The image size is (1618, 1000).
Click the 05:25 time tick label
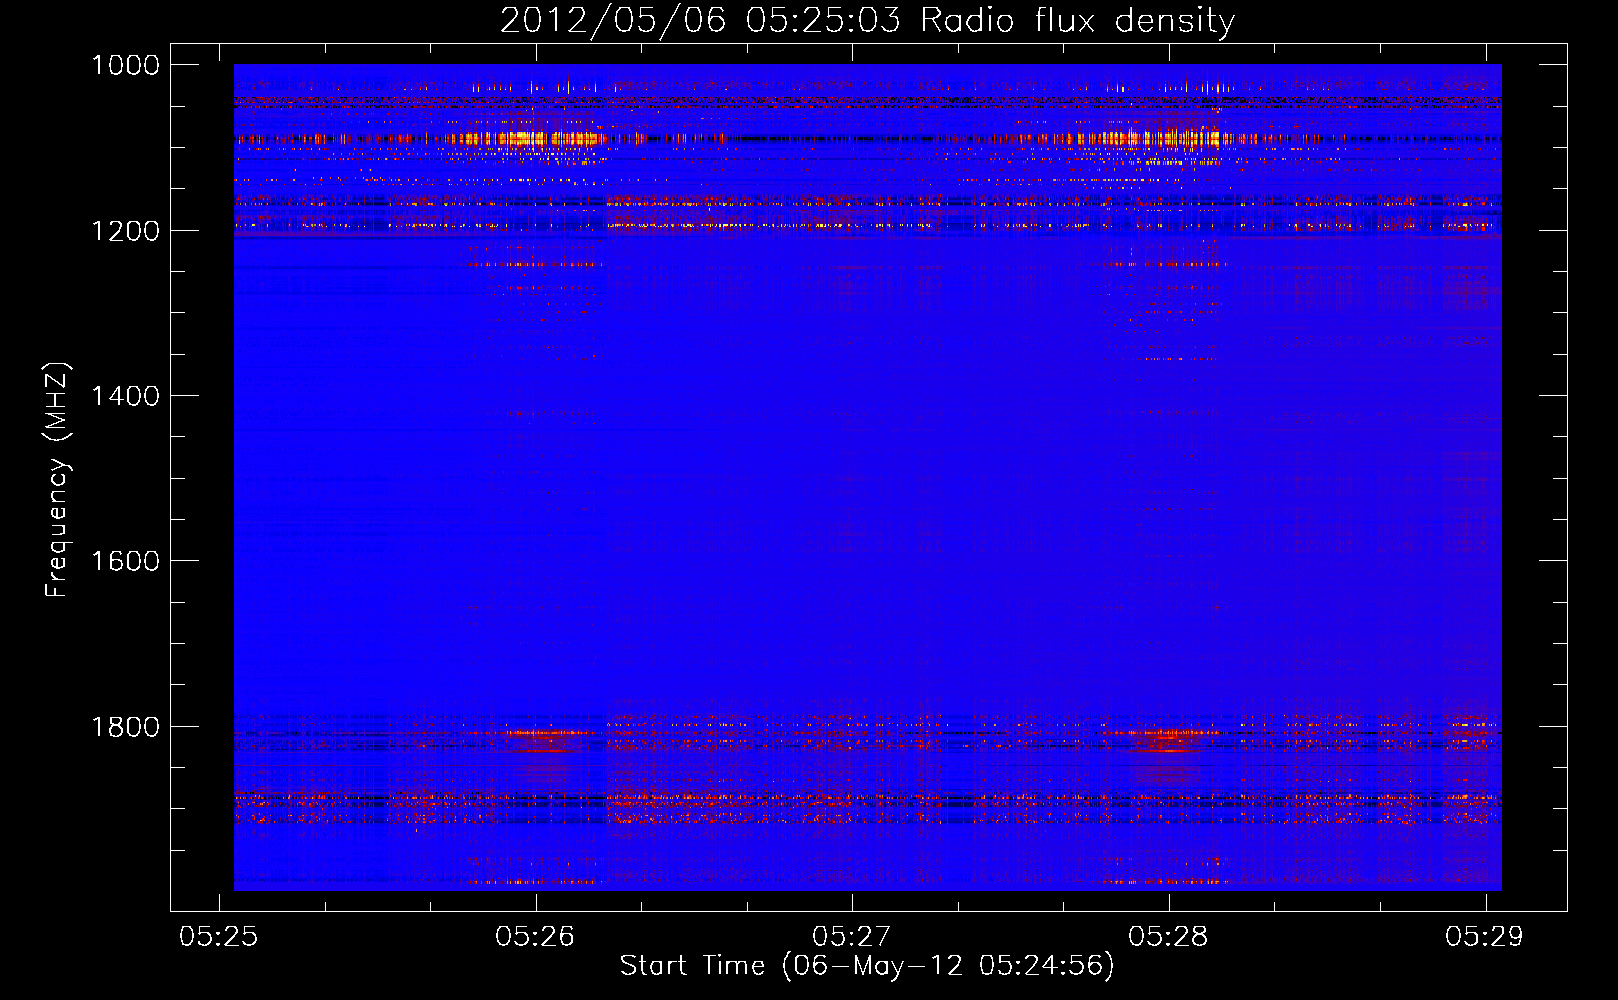pos(218,936)
